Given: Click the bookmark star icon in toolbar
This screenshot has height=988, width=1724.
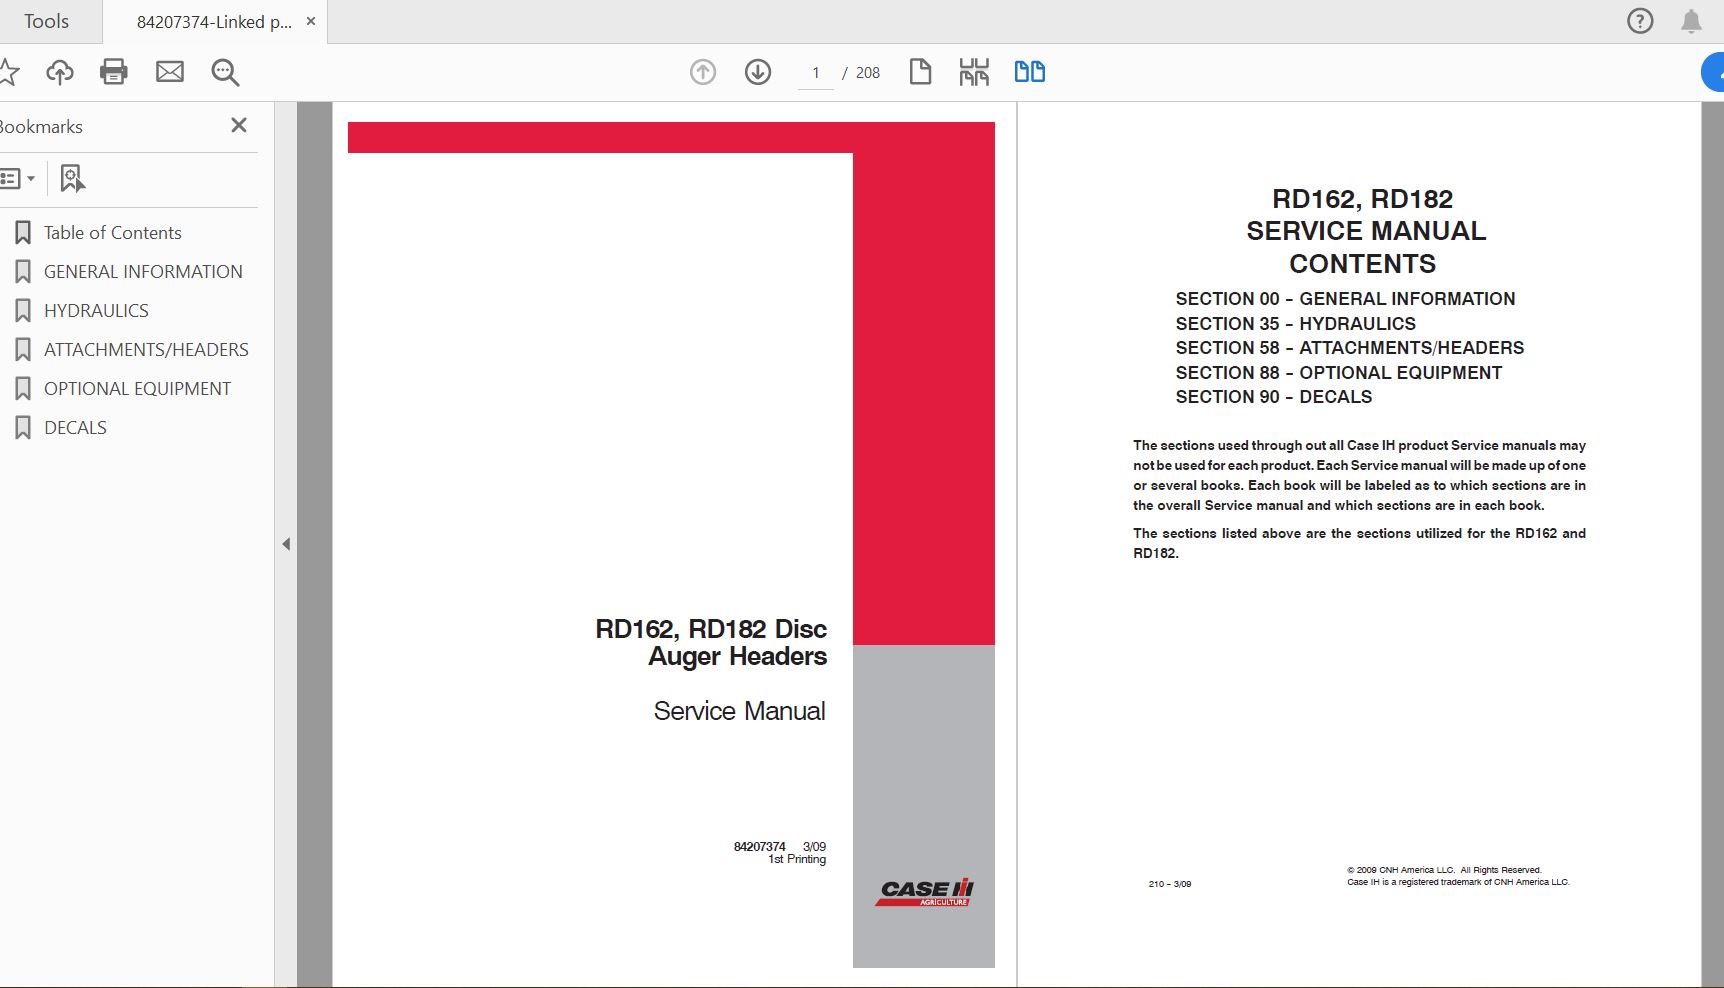Looking at the screenshot, I should [8, 71].
